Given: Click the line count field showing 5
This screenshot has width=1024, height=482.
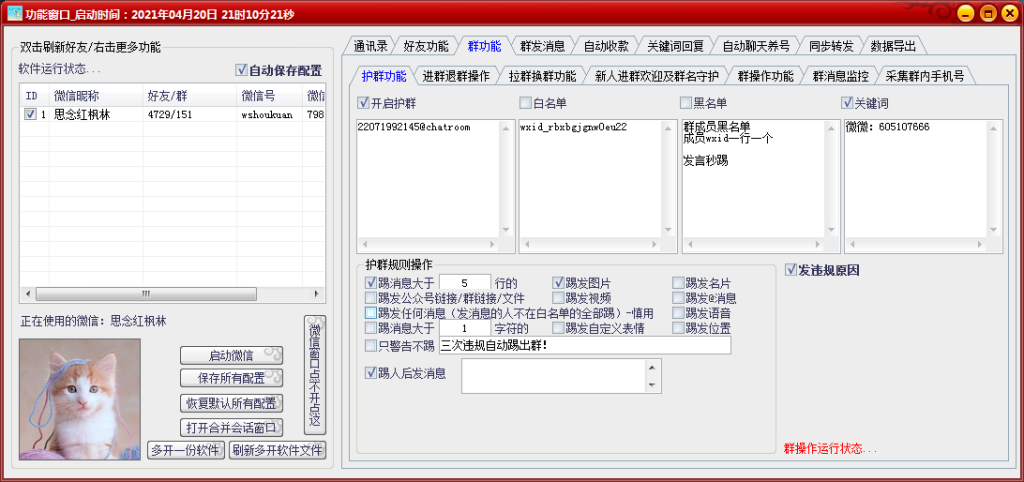Looking at the screenshot, I should pos(464,283).
